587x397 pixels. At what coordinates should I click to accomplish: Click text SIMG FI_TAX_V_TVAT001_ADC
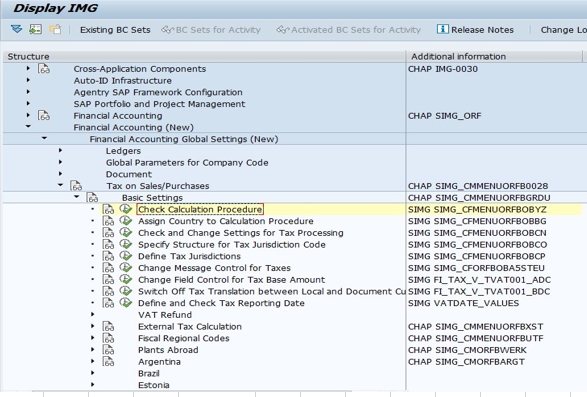479,279
